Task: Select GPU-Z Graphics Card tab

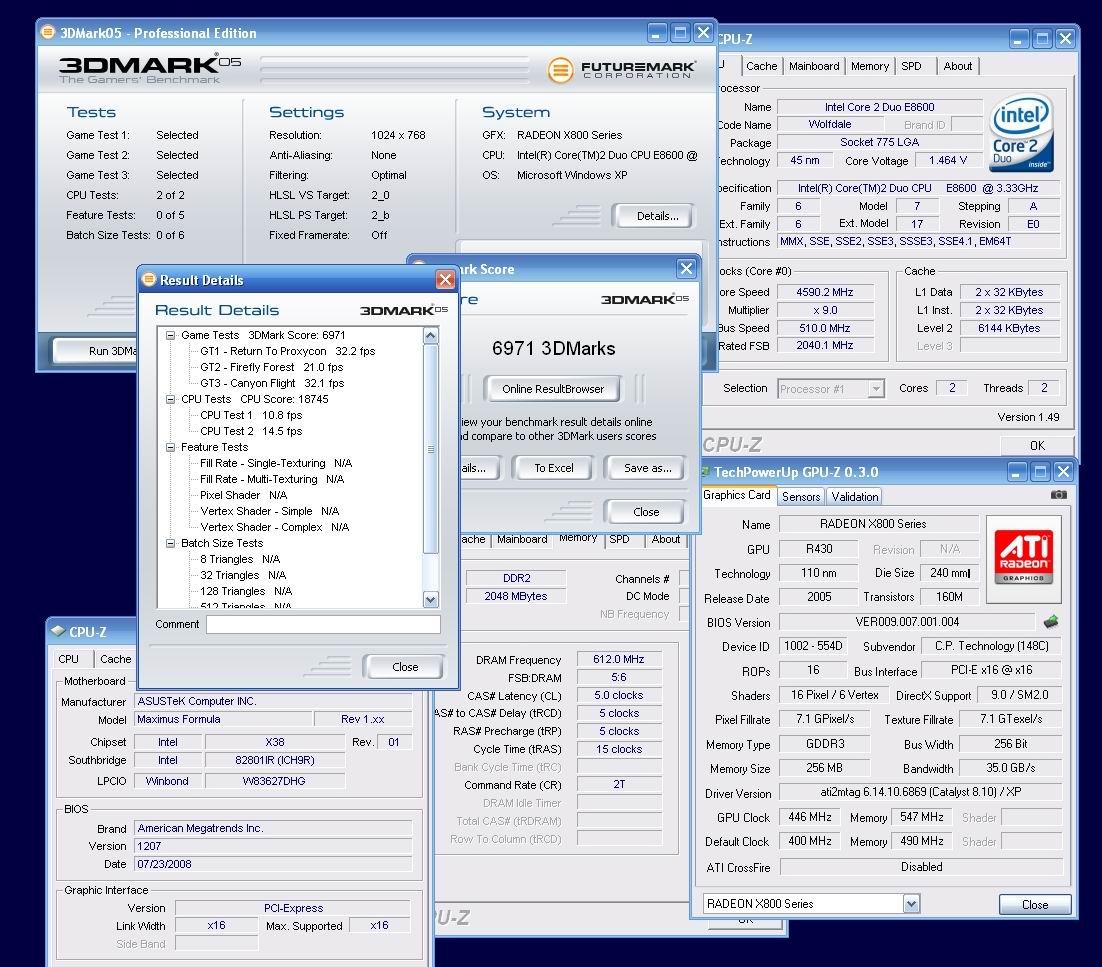Action: pyautogui.click(x=737, y=495)
